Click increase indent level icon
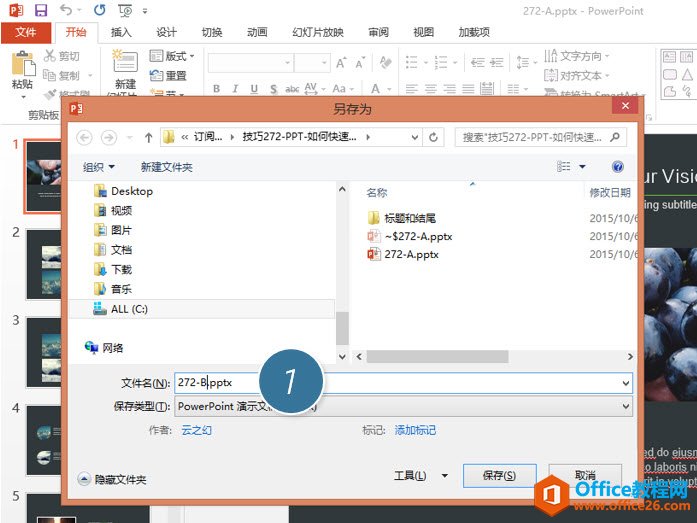697x523 pixels. coord(497,63)
